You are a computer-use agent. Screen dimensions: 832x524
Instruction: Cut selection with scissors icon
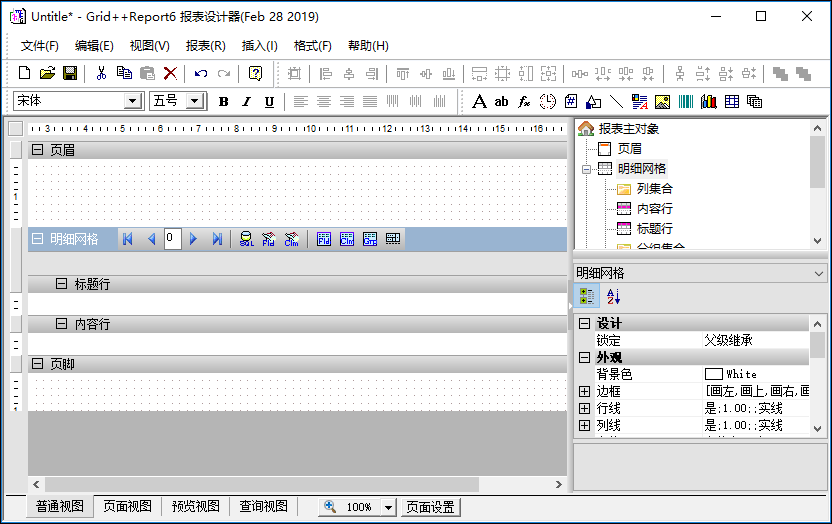(x=101, y=73)
